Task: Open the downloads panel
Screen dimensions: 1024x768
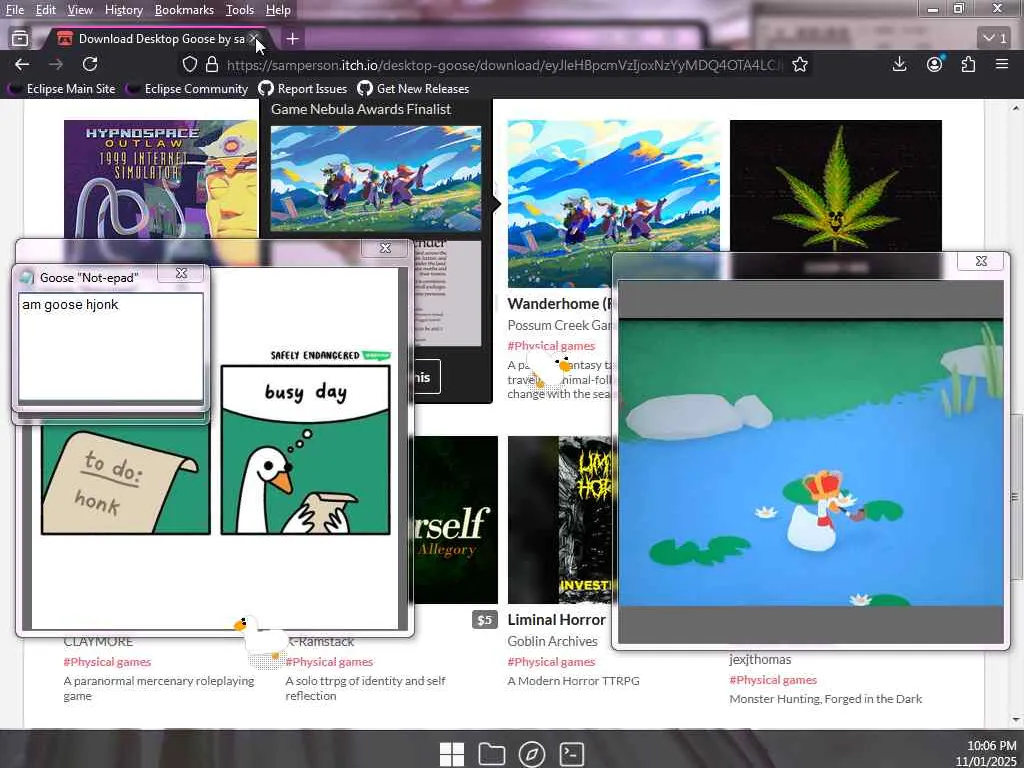Action: tap(899, 64)
